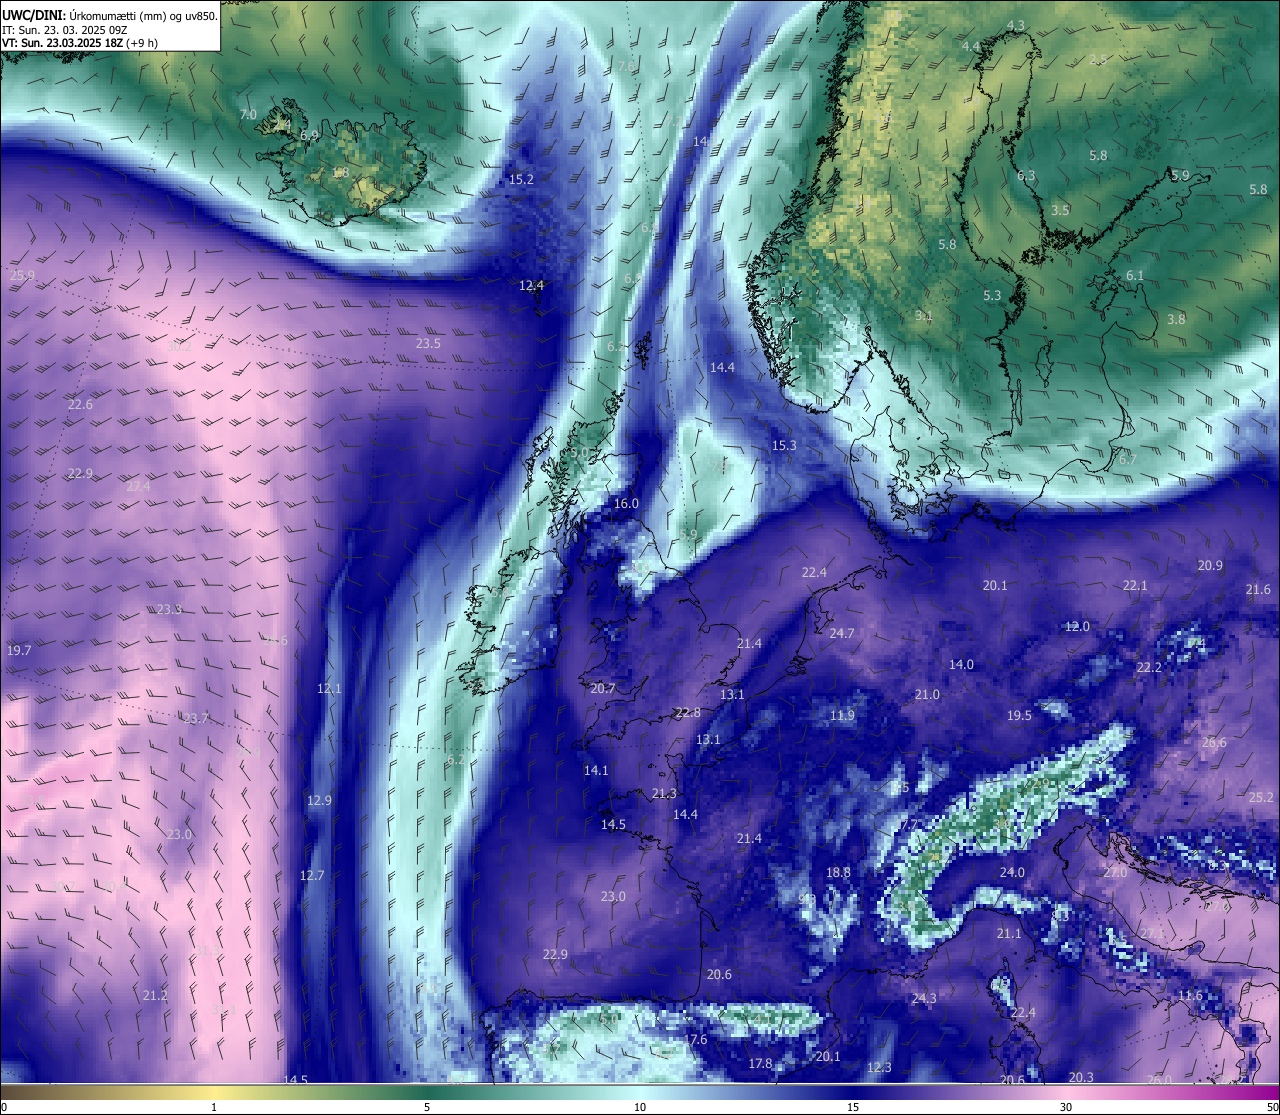Click the 21.6 value at the right edge
The width and height of the screenshot is (1280, 1115).
point(1258,589)
